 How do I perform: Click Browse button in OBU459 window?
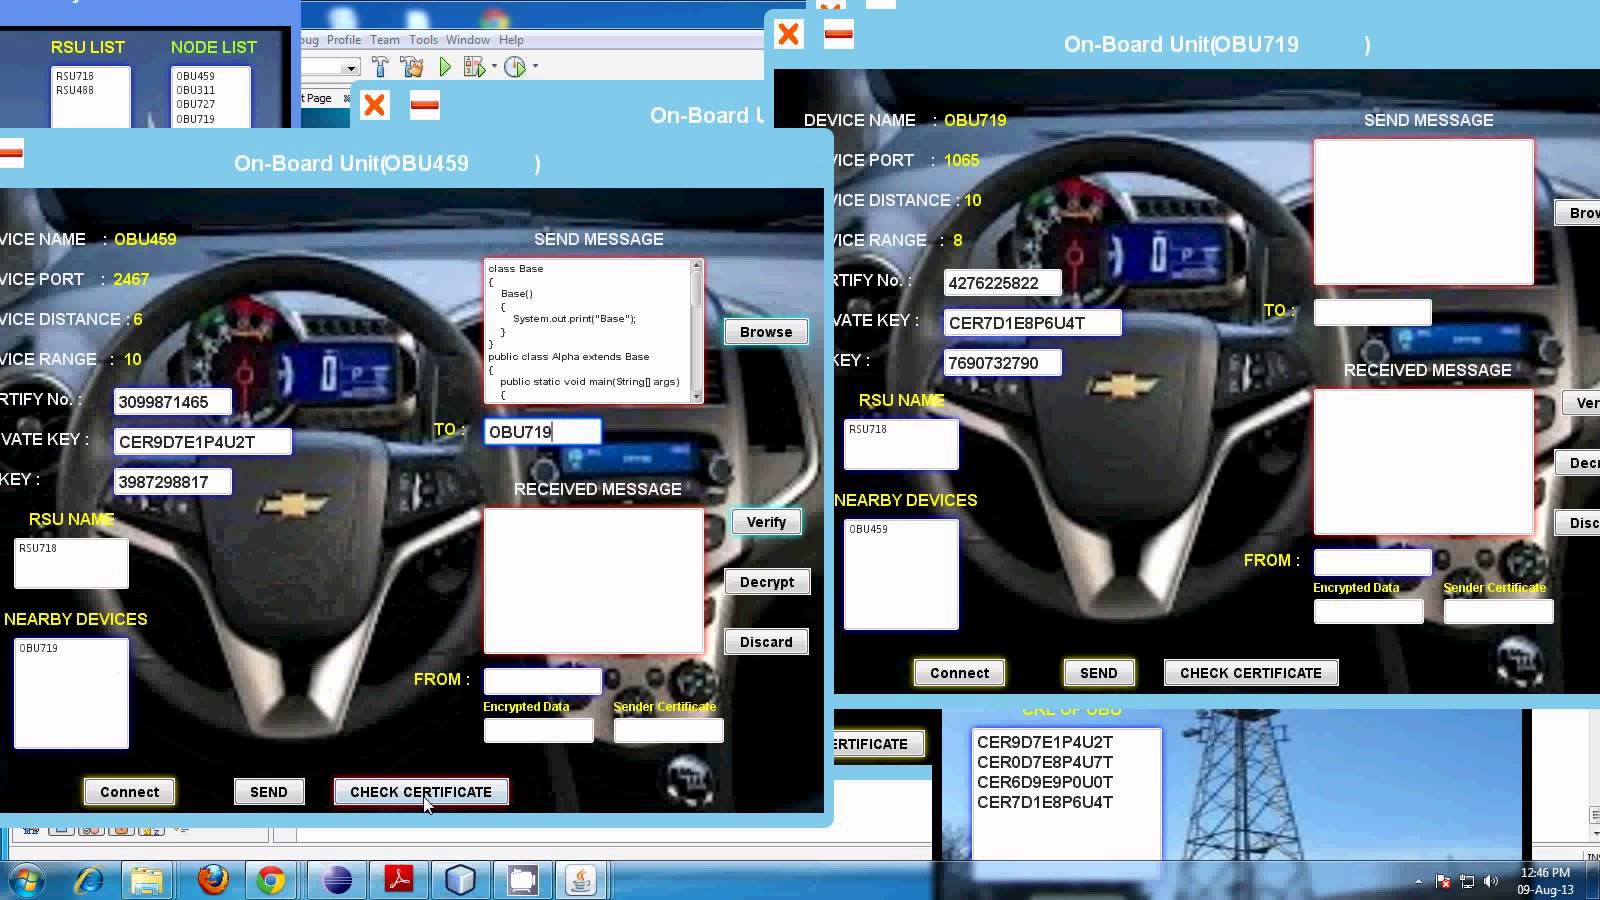pyautogui.click(x=766, y=332)
